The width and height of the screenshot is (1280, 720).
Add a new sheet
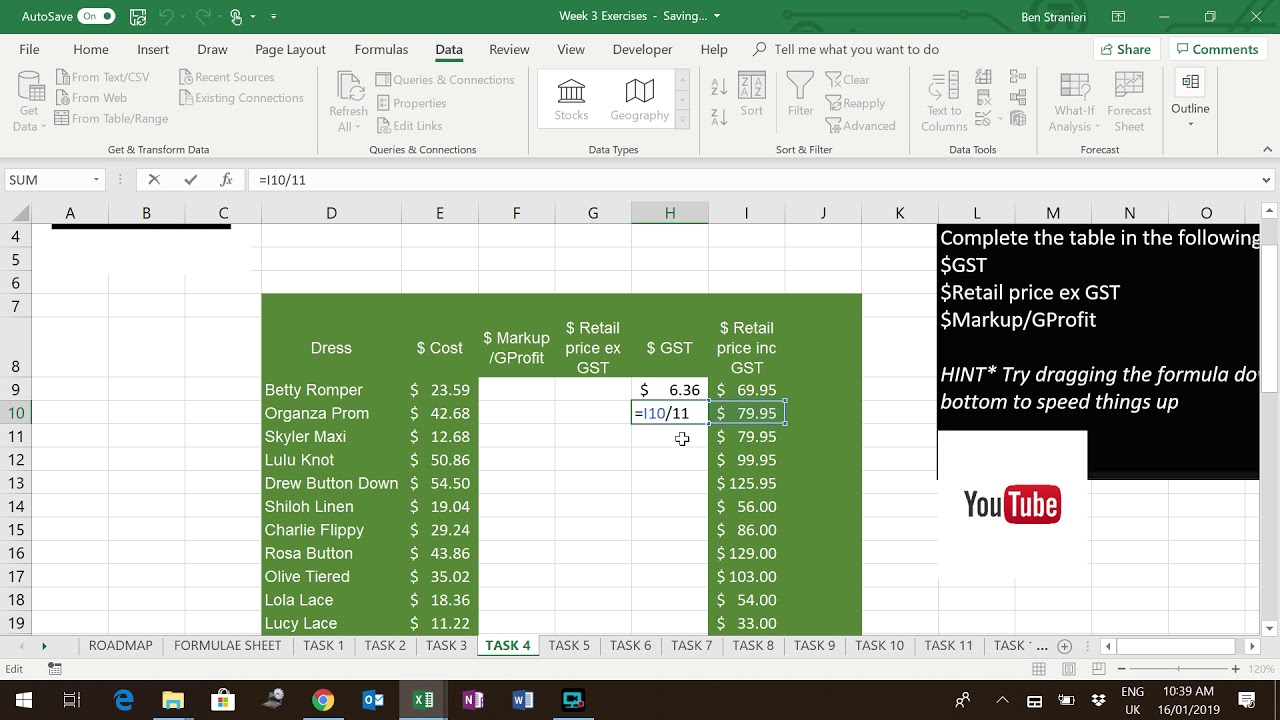click(1065, 646)
